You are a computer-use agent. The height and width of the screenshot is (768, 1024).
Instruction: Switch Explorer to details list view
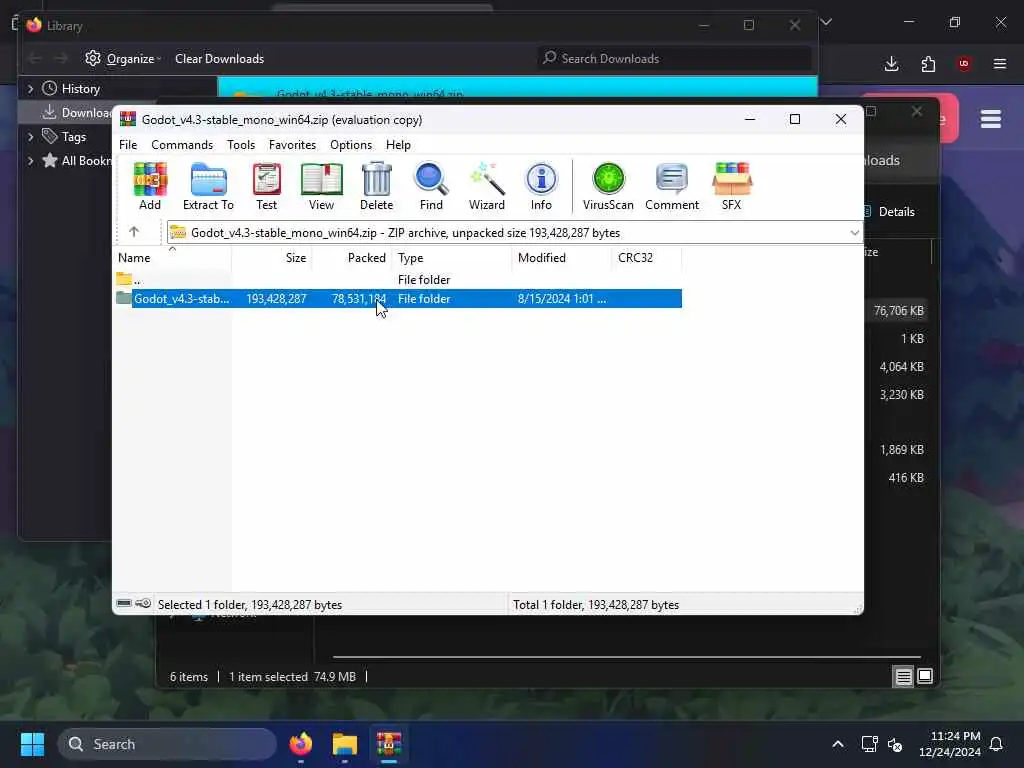coord(903,676)
